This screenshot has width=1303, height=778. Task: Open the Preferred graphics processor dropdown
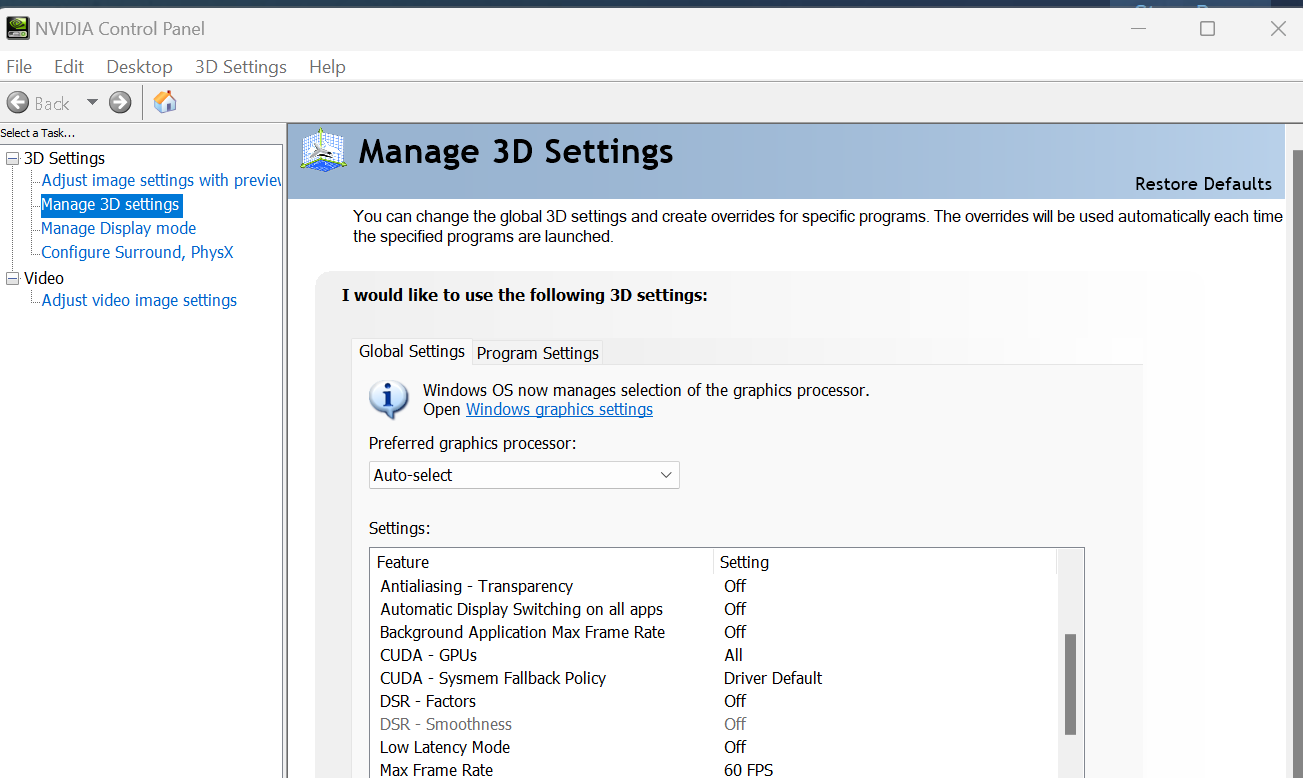(524, 475)
